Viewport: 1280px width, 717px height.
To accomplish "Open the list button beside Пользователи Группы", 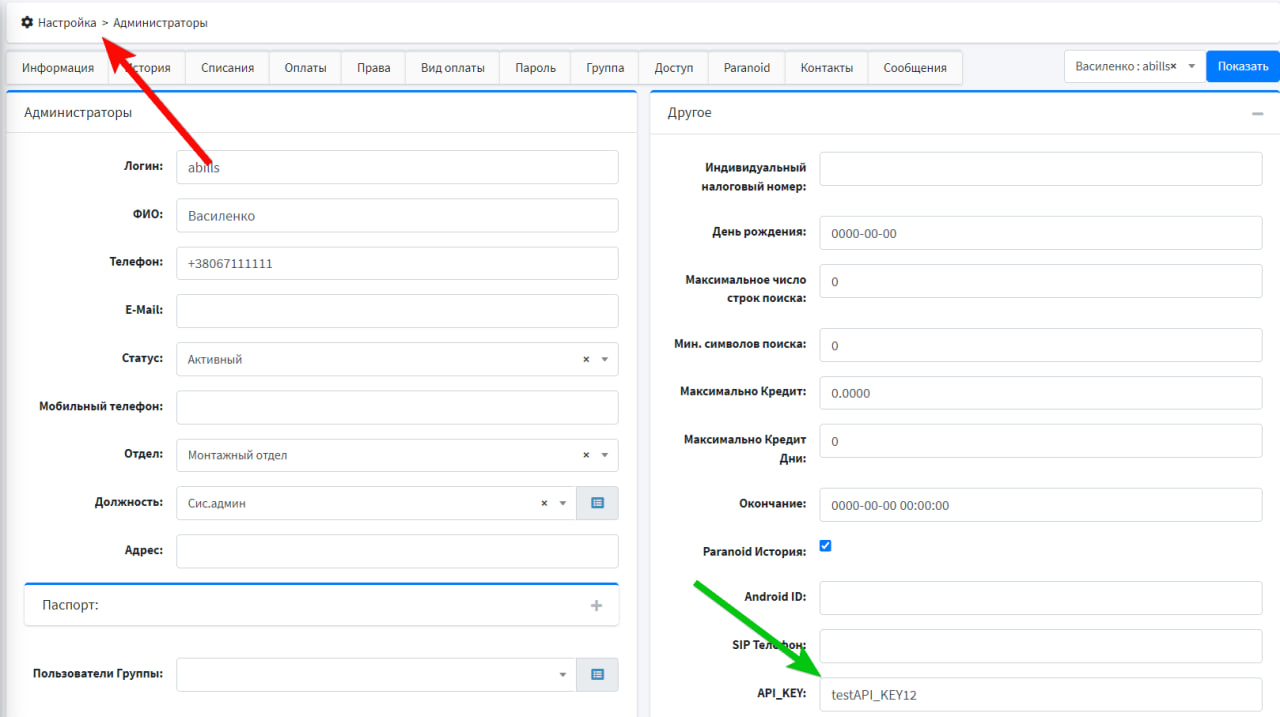I will coord(597,675).
